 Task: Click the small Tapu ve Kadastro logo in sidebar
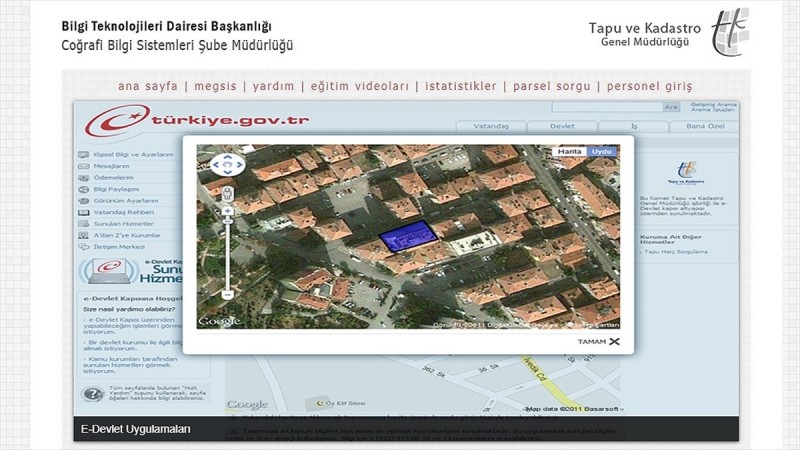click(x=686, y=172)
